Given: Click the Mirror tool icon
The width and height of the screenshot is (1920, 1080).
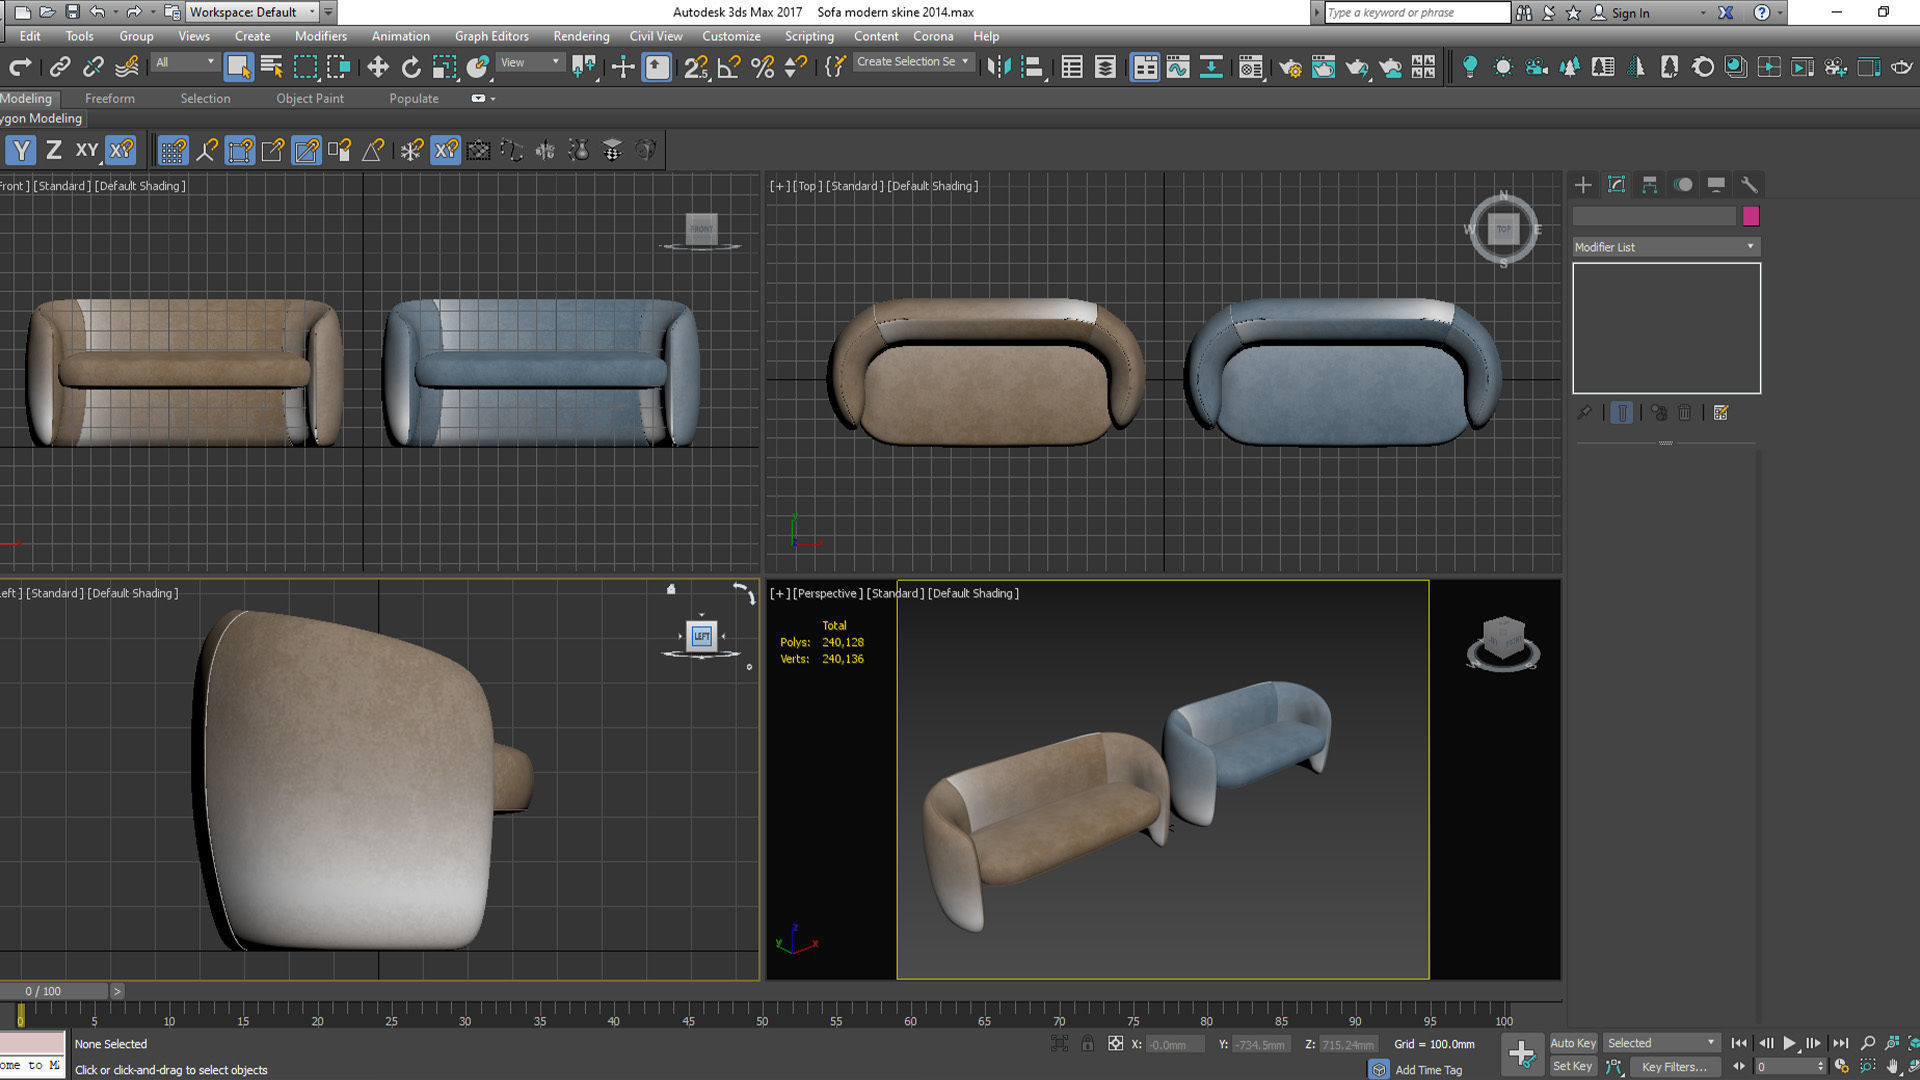Looking at the screenshot, I should (998, 67).
